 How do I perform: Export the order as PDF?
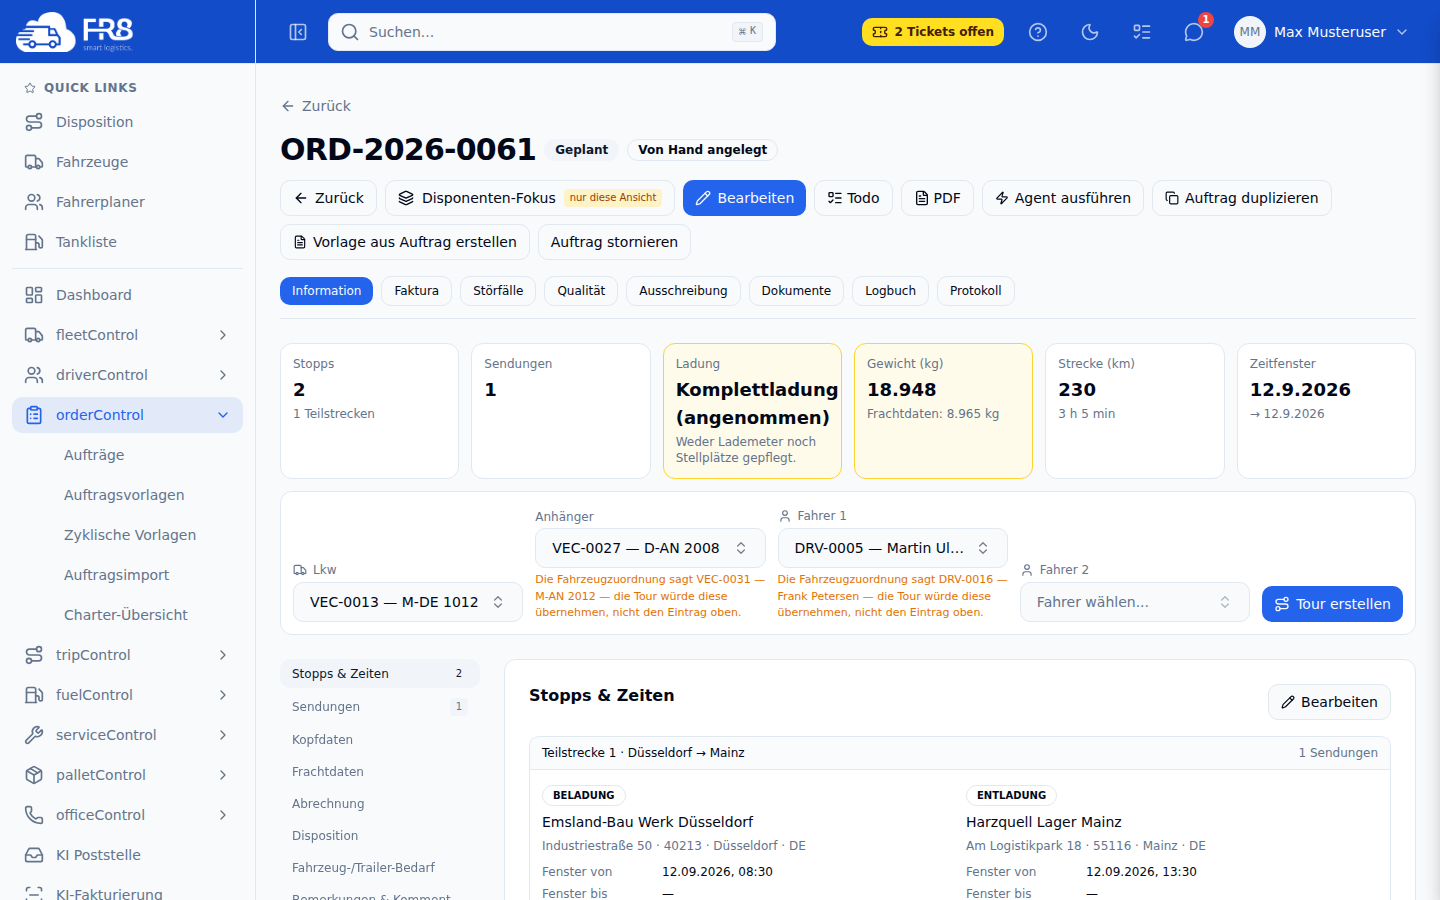pos(937,198)
